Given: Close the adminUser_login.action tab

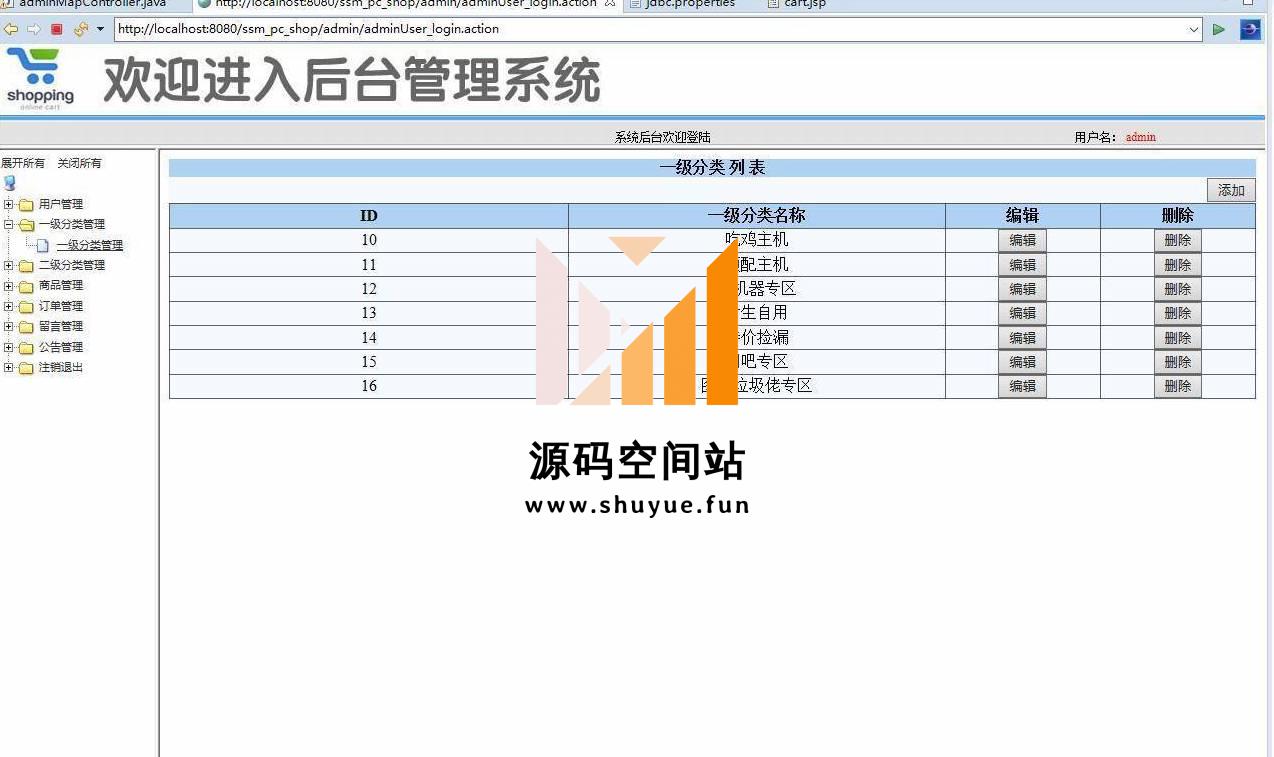Looking at the screenshot, I should (x=610, y=4).
